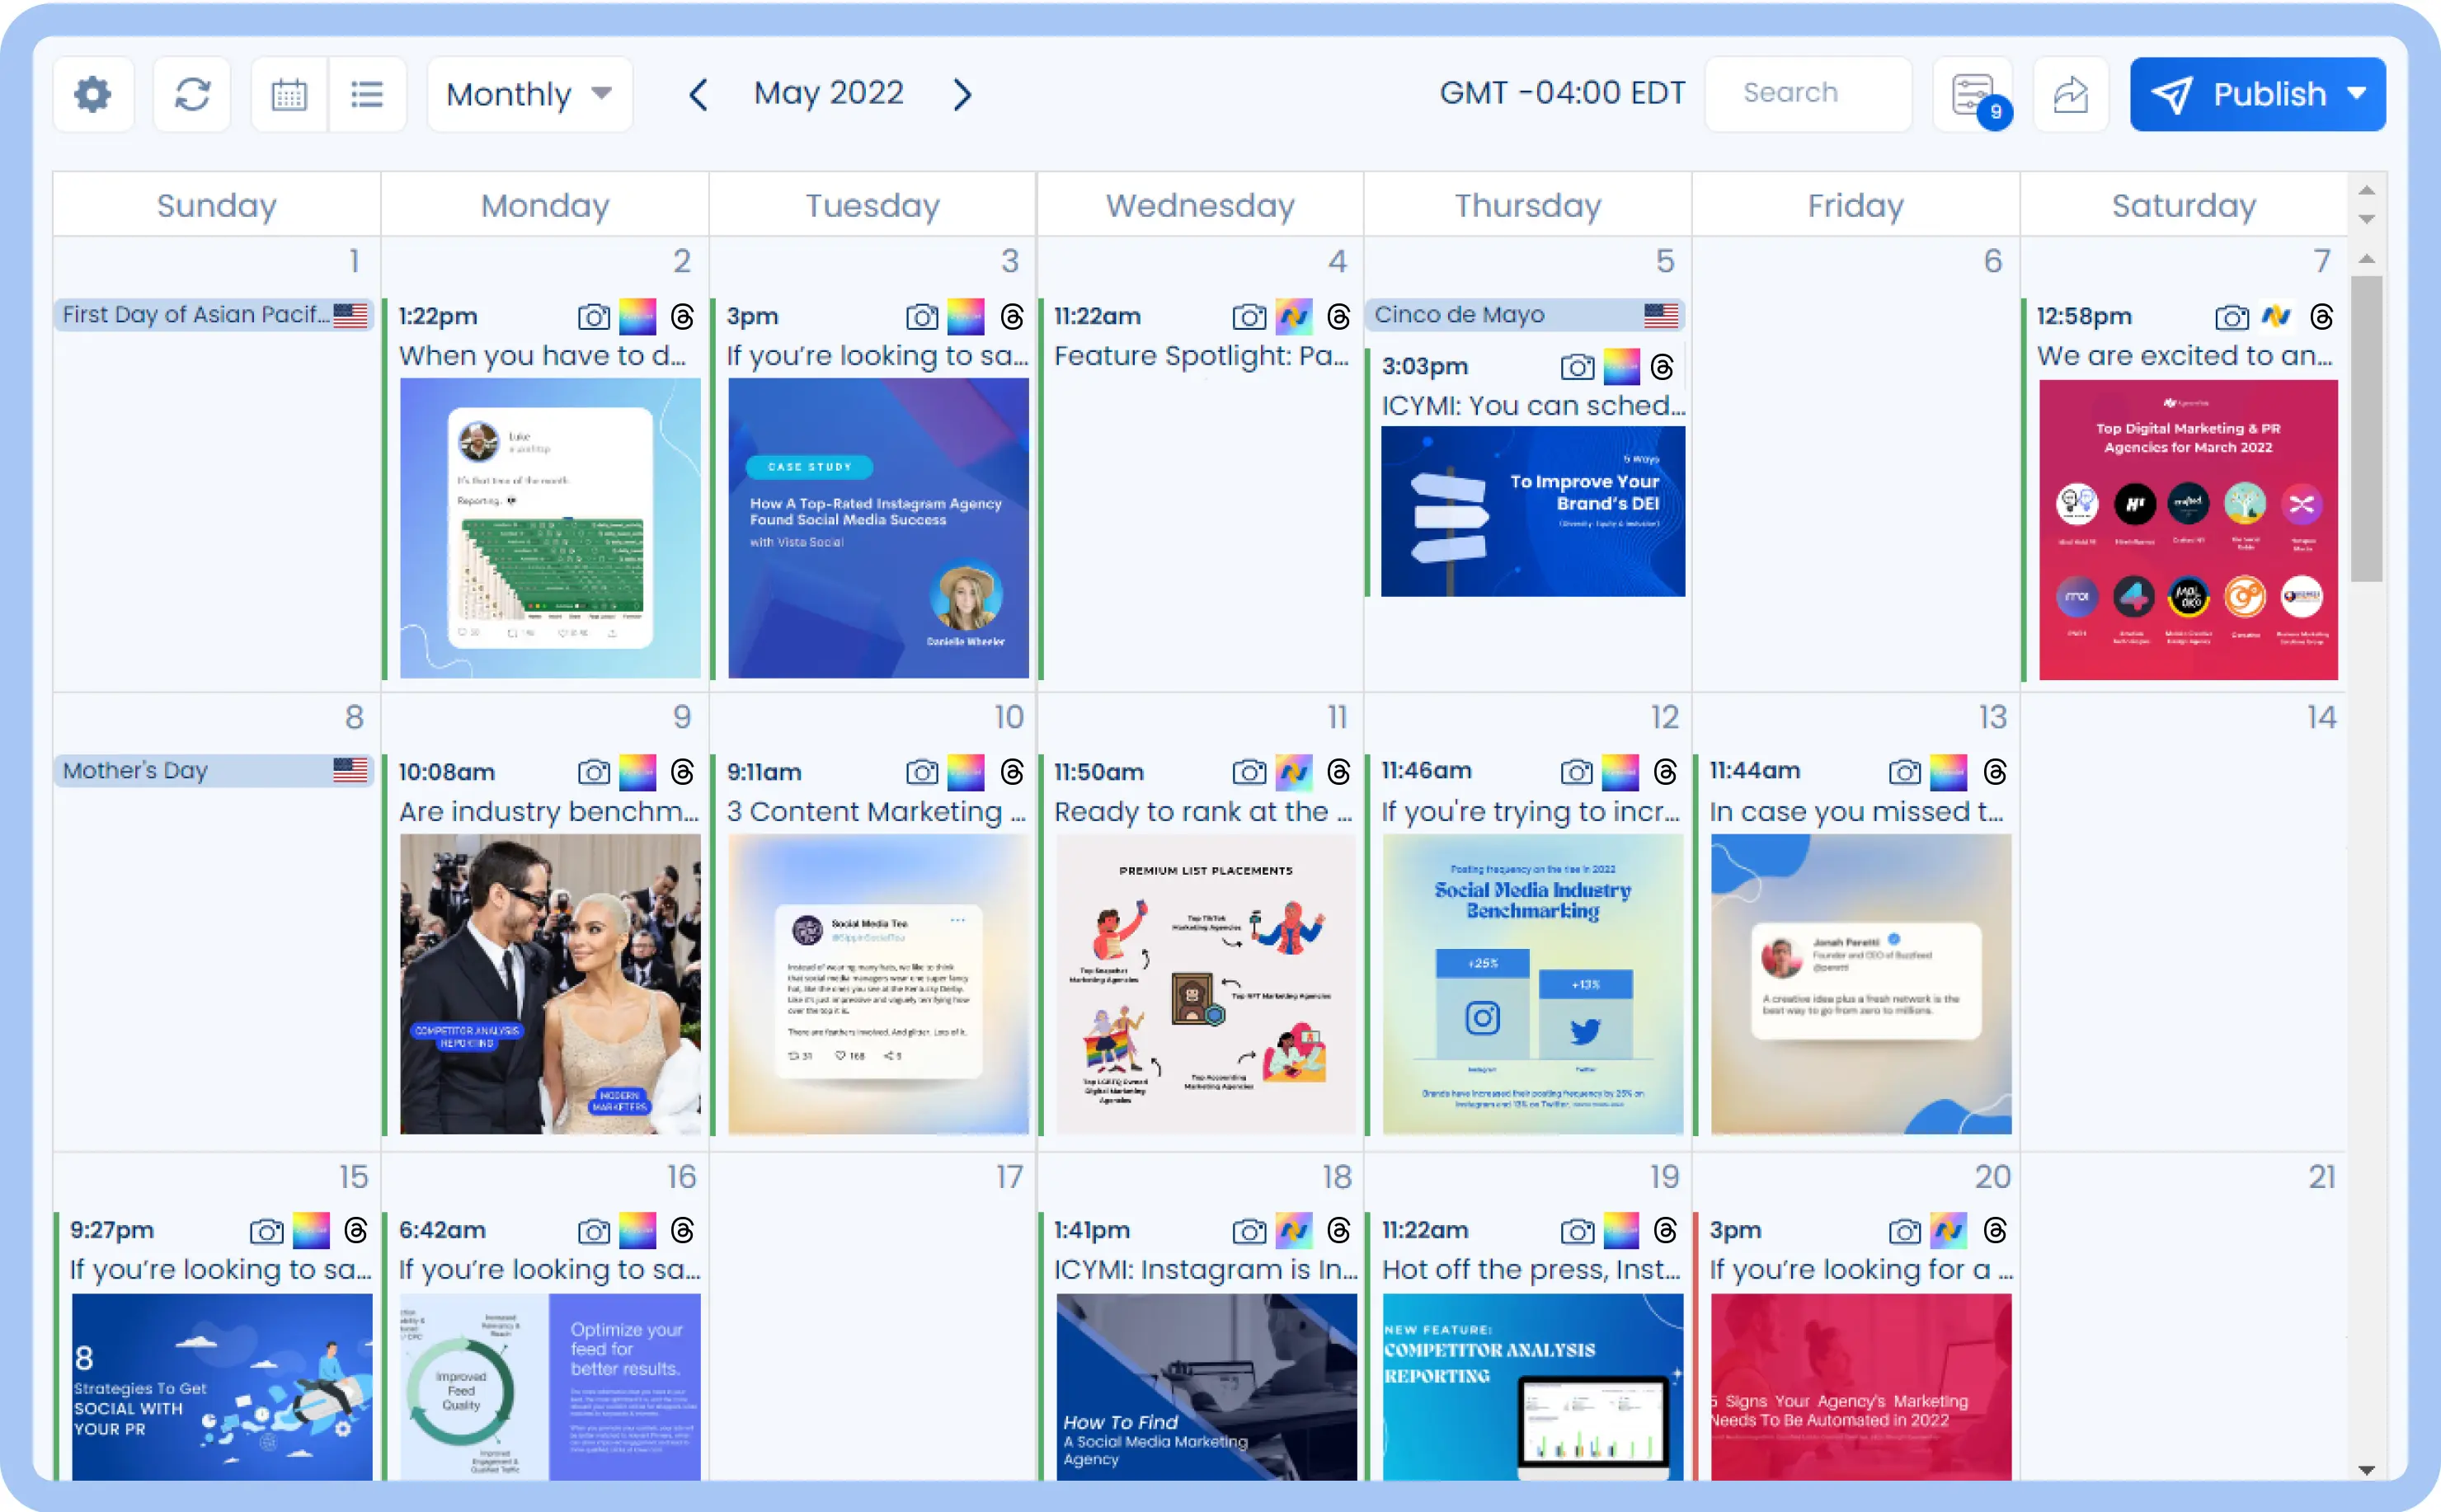
Task: Go to the next month
Action: (962, 94)
